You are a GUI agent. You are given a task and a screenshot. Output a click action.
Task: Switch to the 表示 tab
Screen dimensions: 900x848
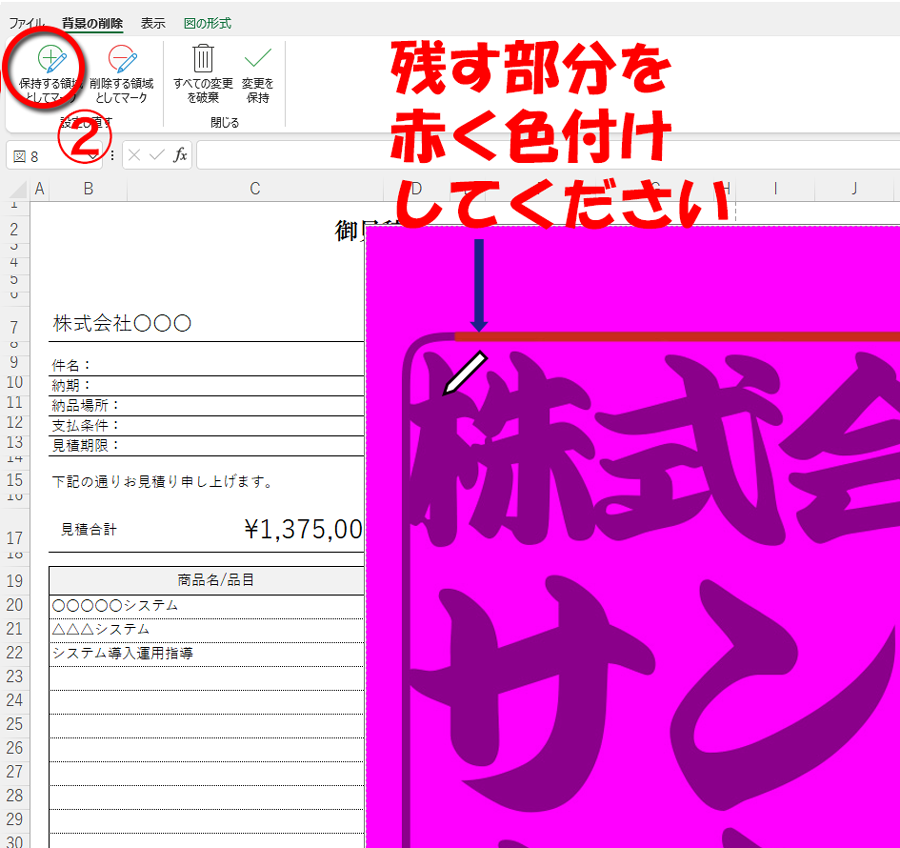coord(153,22)
